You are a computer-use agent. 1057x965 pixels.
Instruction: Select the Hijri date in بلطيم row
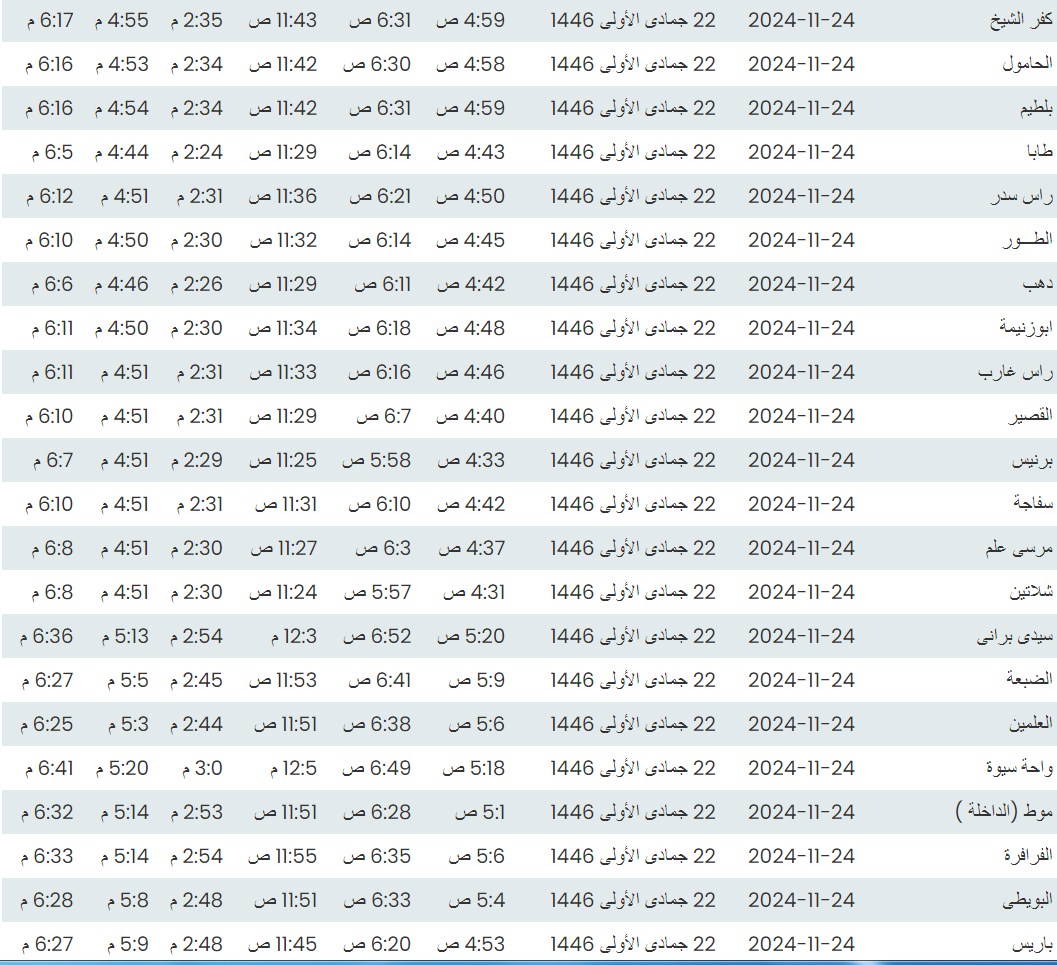[633, 109]
